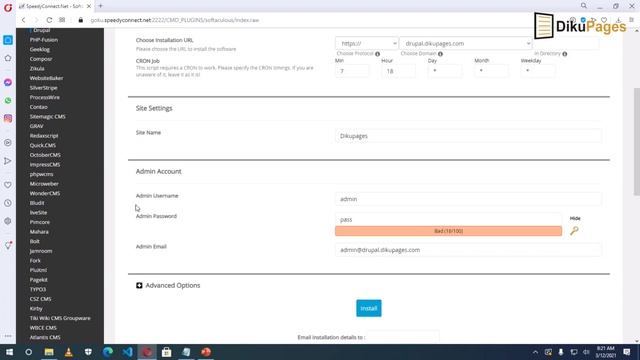Image resolution: width=640 pixels, height=360 pixels.
Task: Open Atlantis CMS in the sidebar list
Action: (45, 337)
